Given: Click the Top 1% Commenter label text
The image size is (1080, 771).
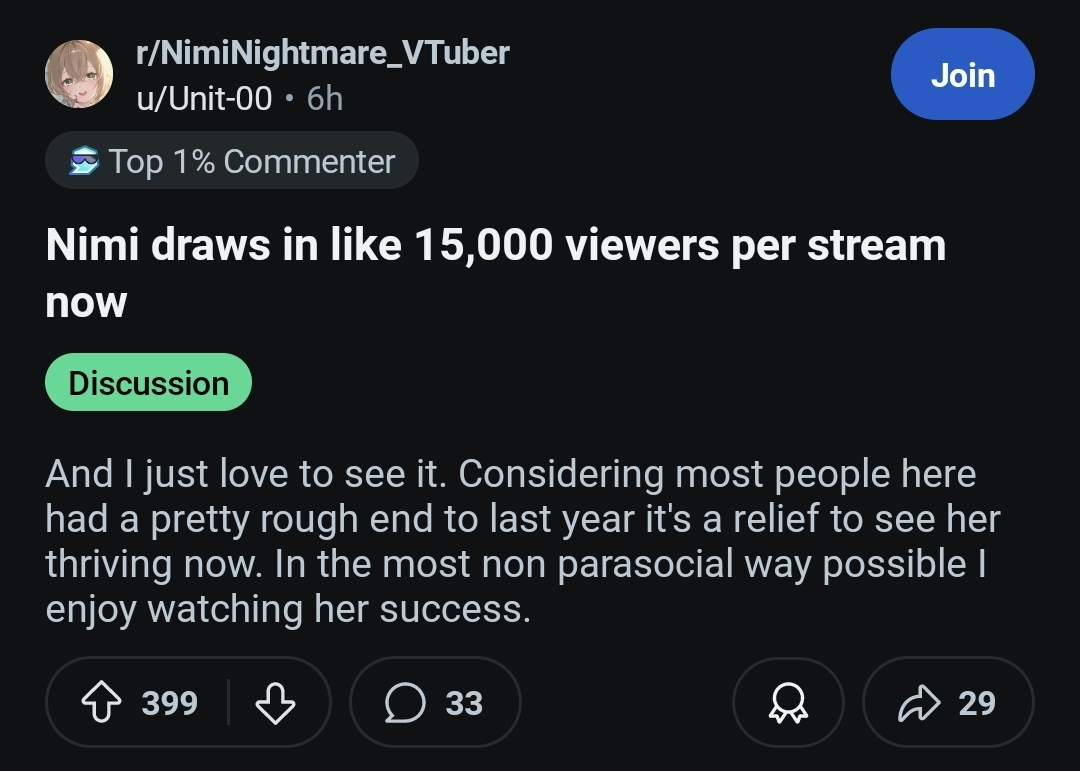Looking at the screenshot, I should click(252, 162).
